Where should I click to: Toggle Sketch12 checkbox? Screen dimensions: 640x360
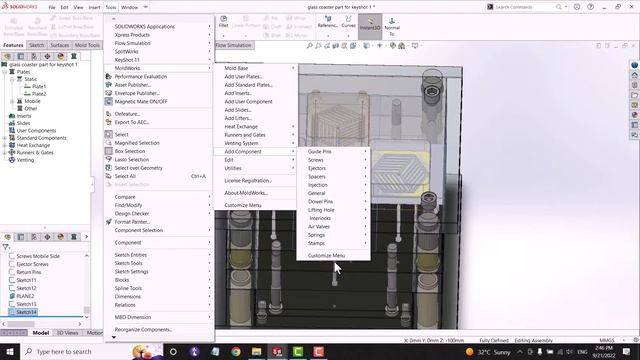pyautogui.click(x=12, y=288)
